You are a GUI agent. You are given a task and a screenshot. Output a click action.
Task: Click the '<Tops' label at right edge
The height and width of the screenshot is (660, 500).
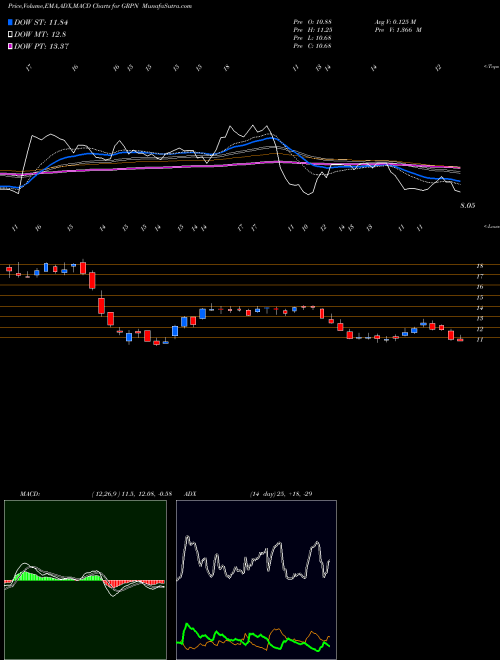tap(491, 67)
